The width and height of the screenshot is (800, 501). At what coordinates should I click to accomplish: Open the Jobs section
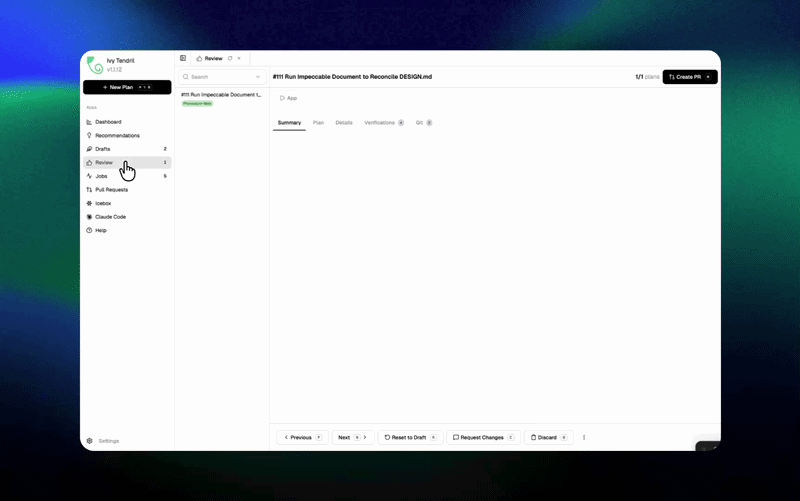(127, 176)
